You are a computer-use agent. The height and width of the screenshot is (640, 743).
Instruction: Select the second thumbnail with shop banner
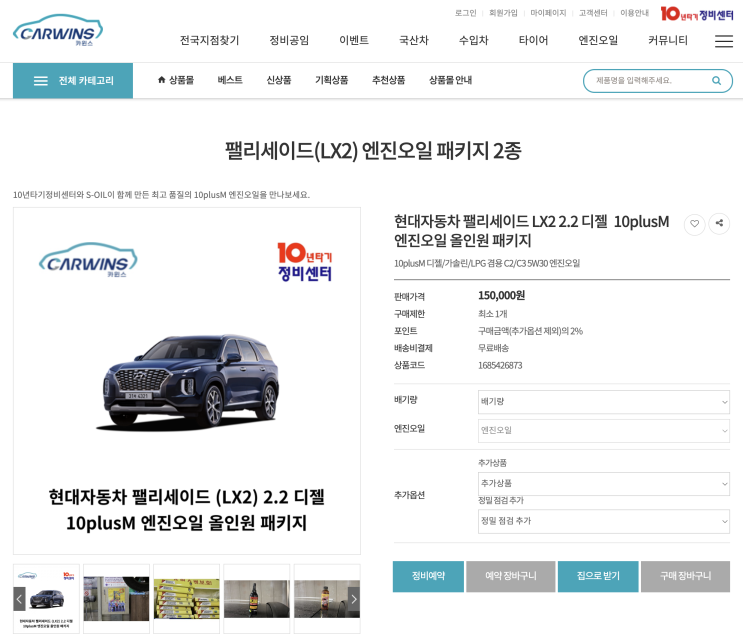pyautogui.click(x=117, y=599)
